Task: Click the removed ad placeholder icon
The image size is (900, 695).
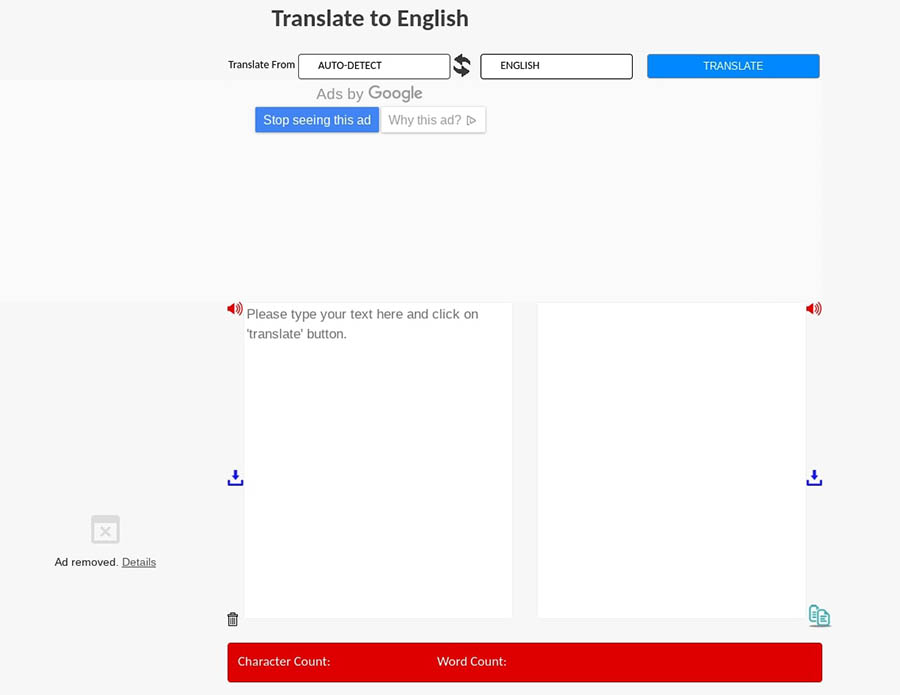Action: coord(105,529)
